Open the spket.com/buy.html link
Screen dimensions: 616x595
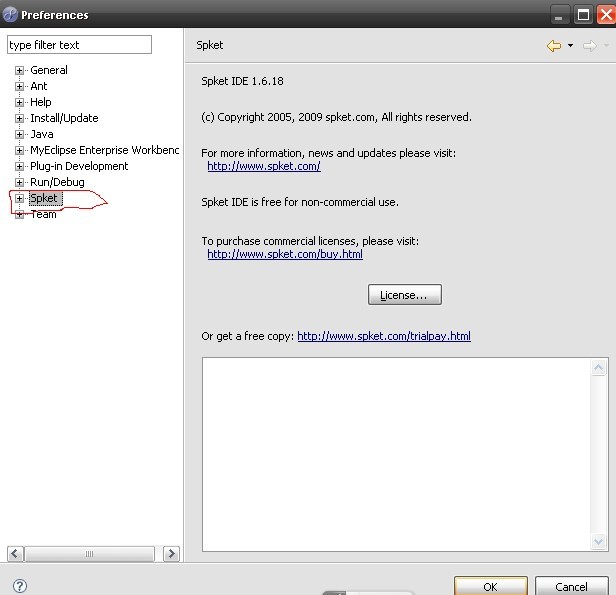(285, 254)
